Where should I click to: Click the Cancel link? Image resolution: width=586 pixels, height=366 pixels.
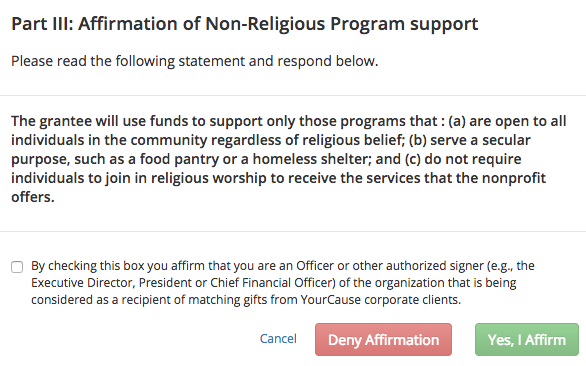(278, 339)
